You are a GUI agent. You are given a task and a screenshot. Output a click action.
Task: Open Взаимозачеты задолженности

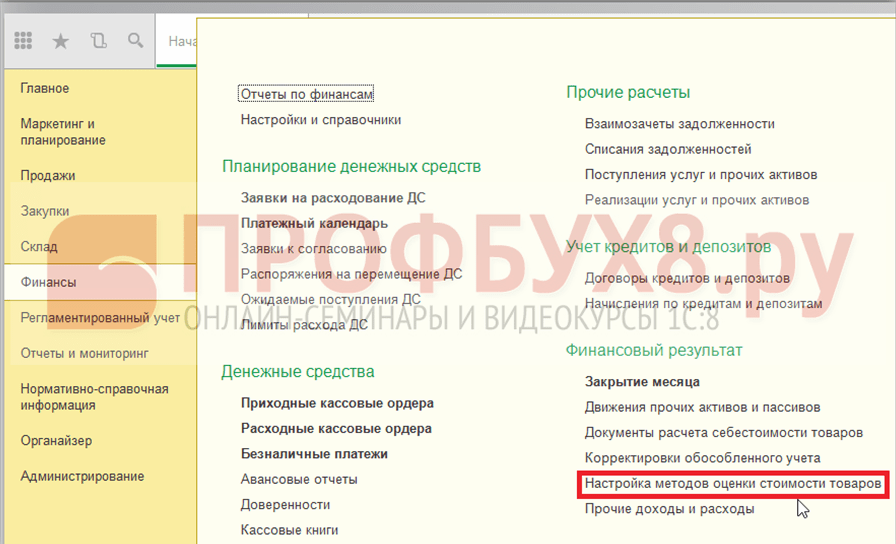coord(679,124)
